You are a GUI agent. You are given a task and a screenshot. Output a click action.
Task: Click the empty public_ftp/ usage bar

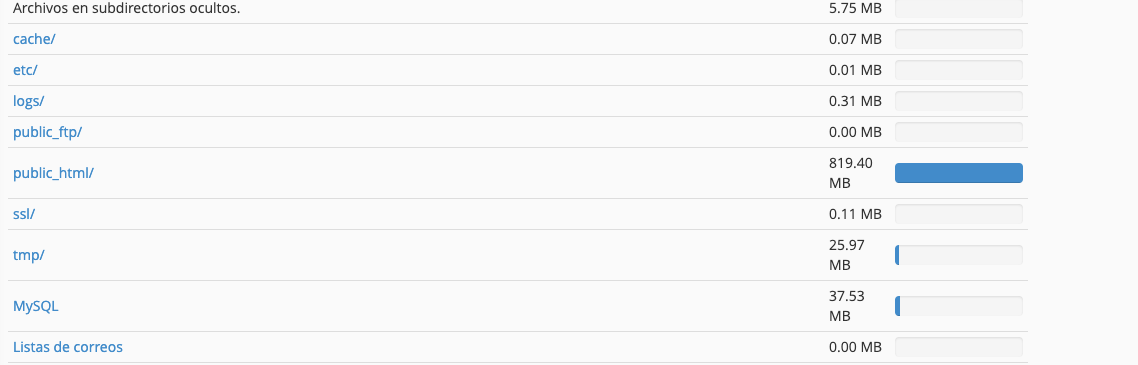959,132
